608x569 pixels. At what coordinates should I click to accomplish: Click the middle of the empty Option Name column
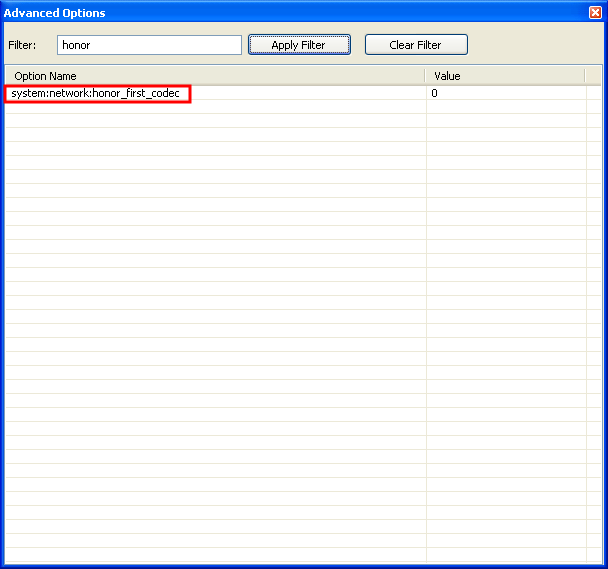click(215, 320)
